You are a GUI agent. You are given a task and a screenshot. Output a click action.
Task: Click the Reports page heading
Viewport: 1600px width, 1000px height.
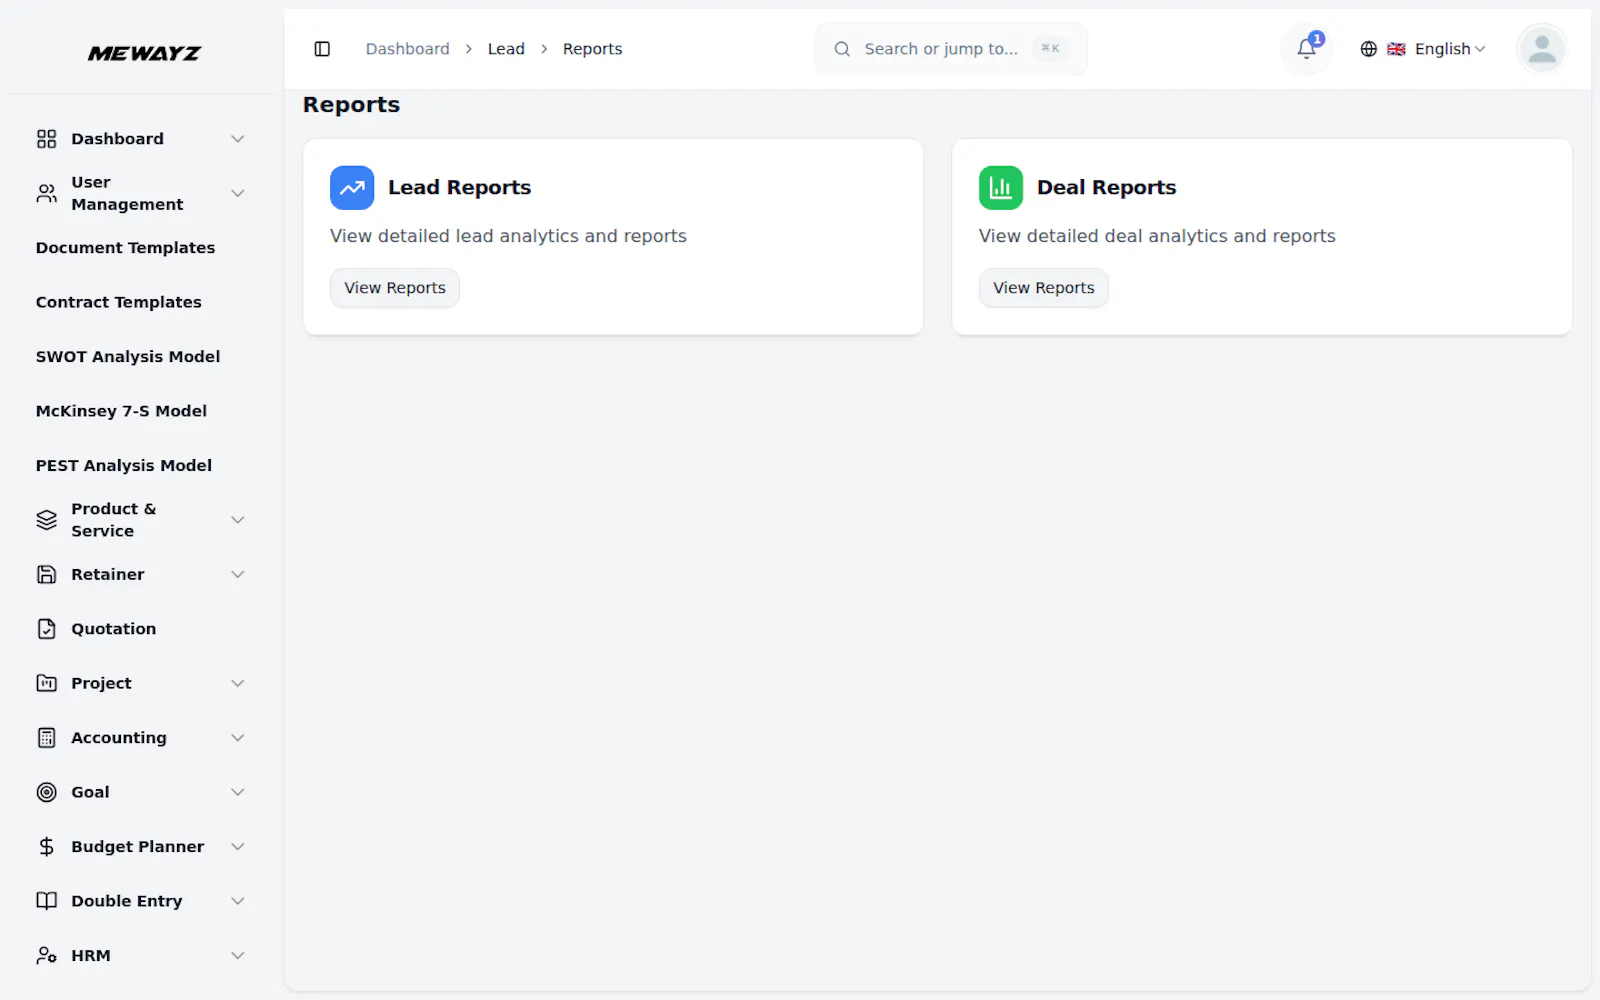351,105
